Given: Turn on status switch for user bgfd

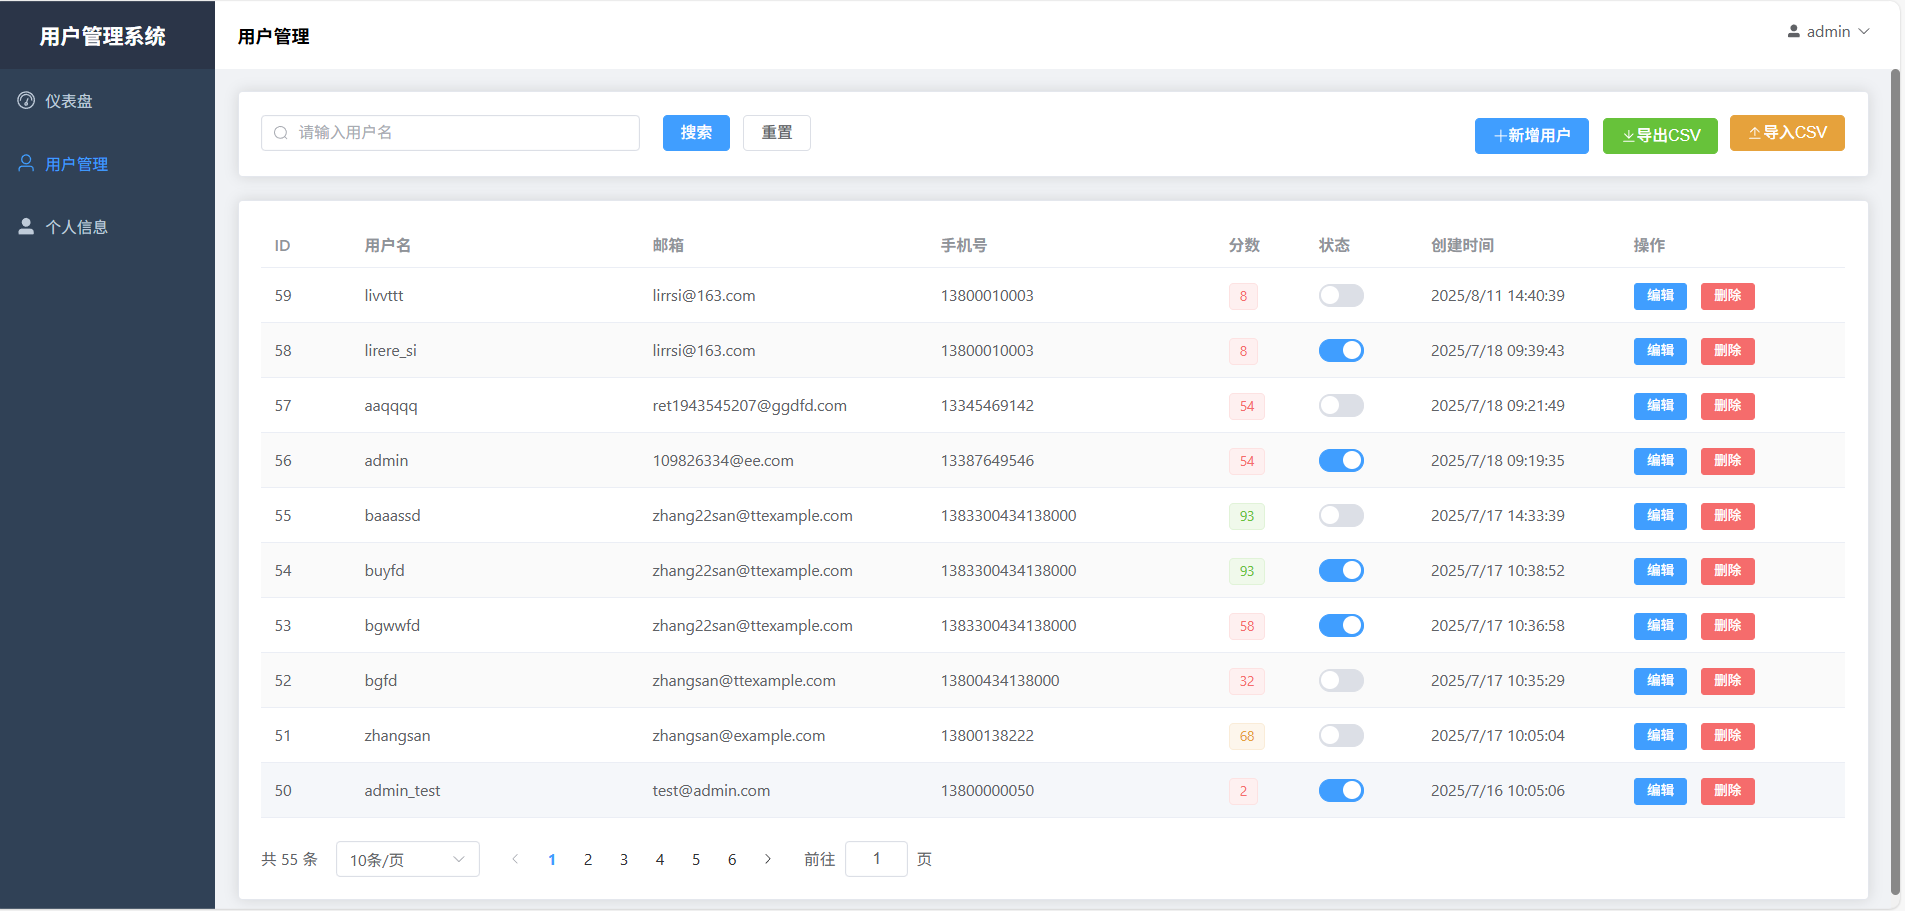Looking at the screenshot, I should [x=1341, y=680].
